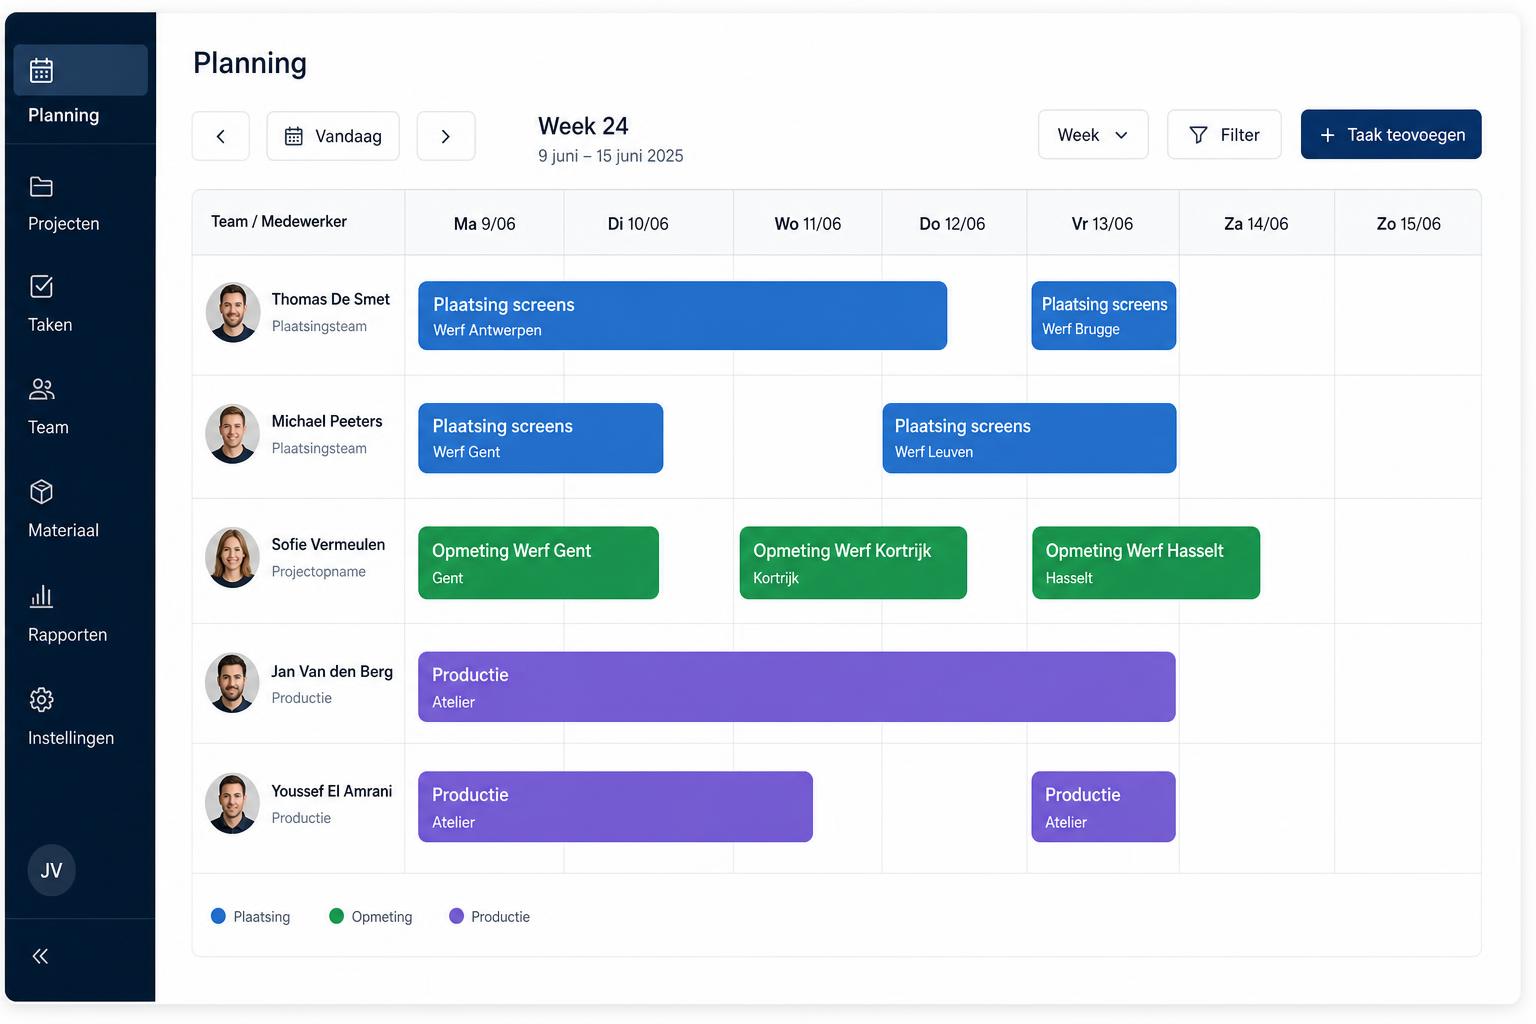Open Youssef's Friday Productie Atelier block

(x=1103, y=807)
